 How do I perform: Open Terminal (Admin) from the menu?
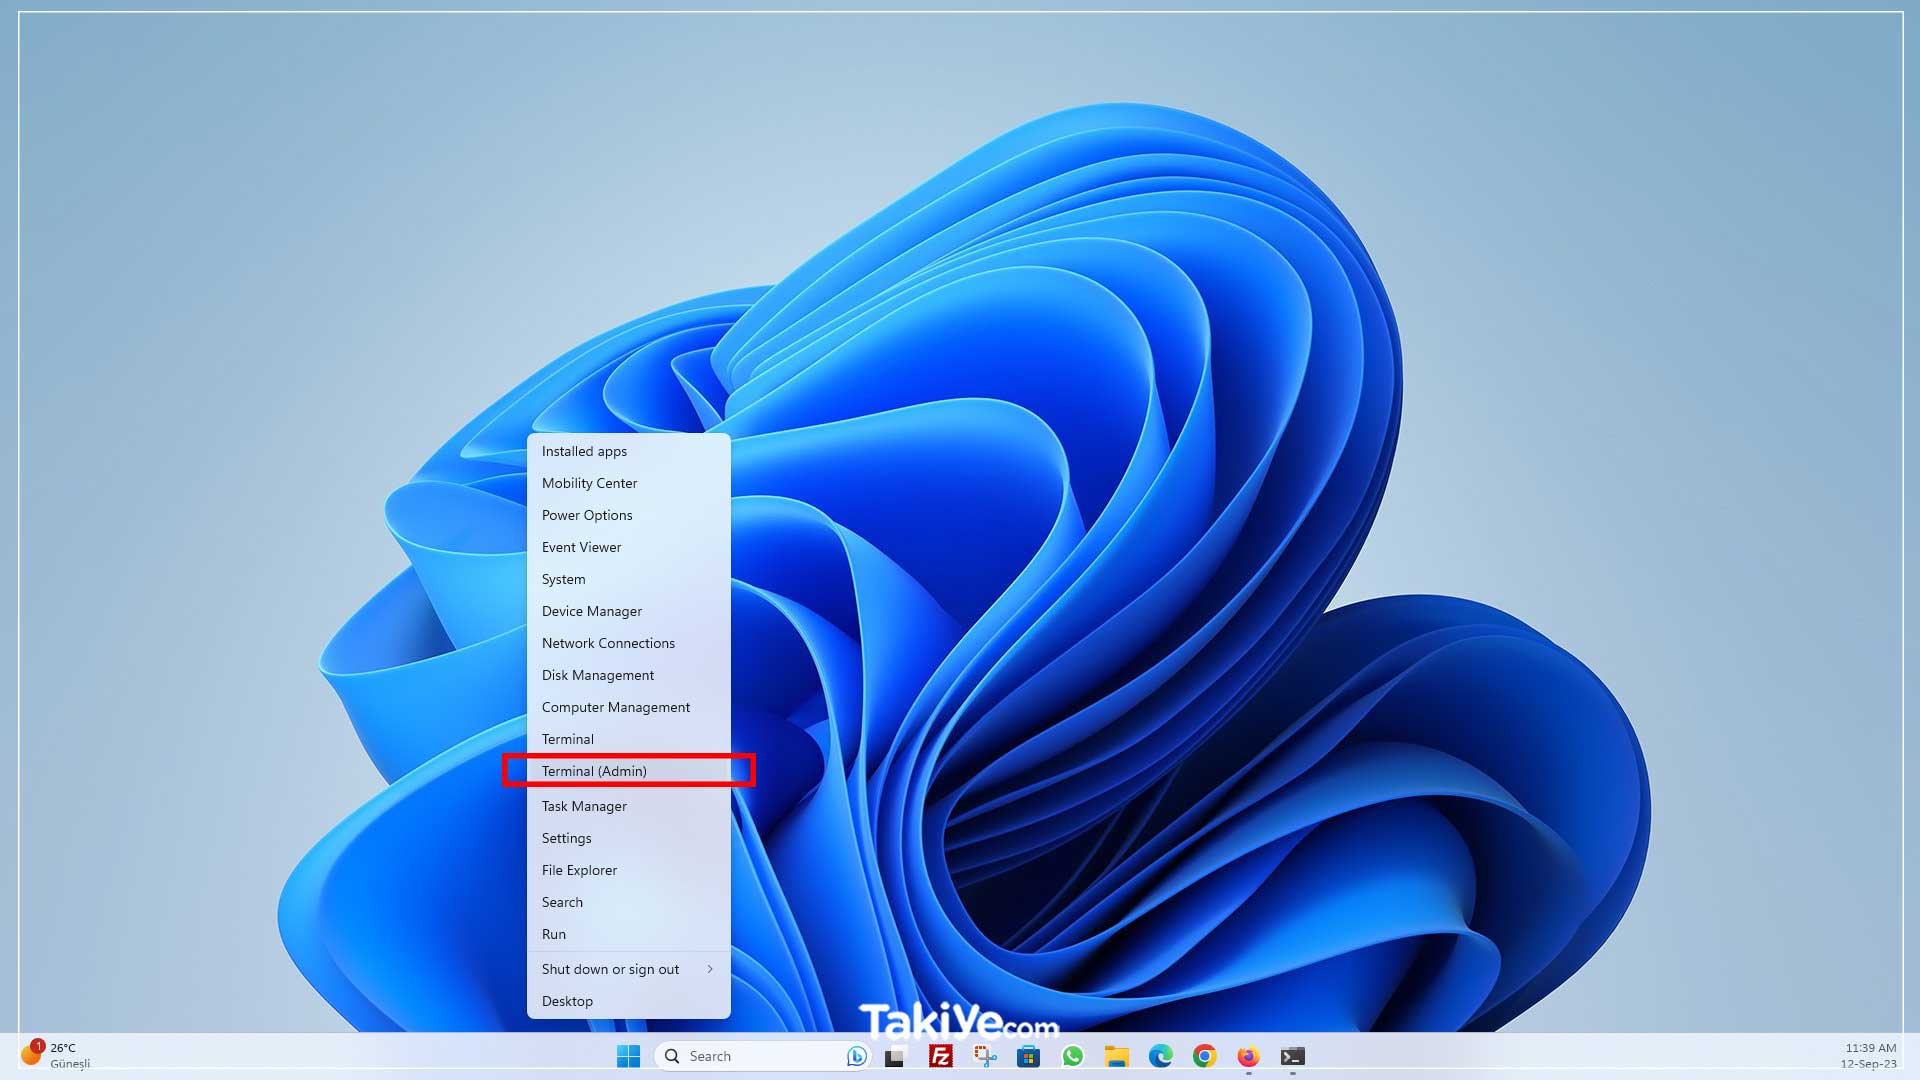click(x=594, y=771)
